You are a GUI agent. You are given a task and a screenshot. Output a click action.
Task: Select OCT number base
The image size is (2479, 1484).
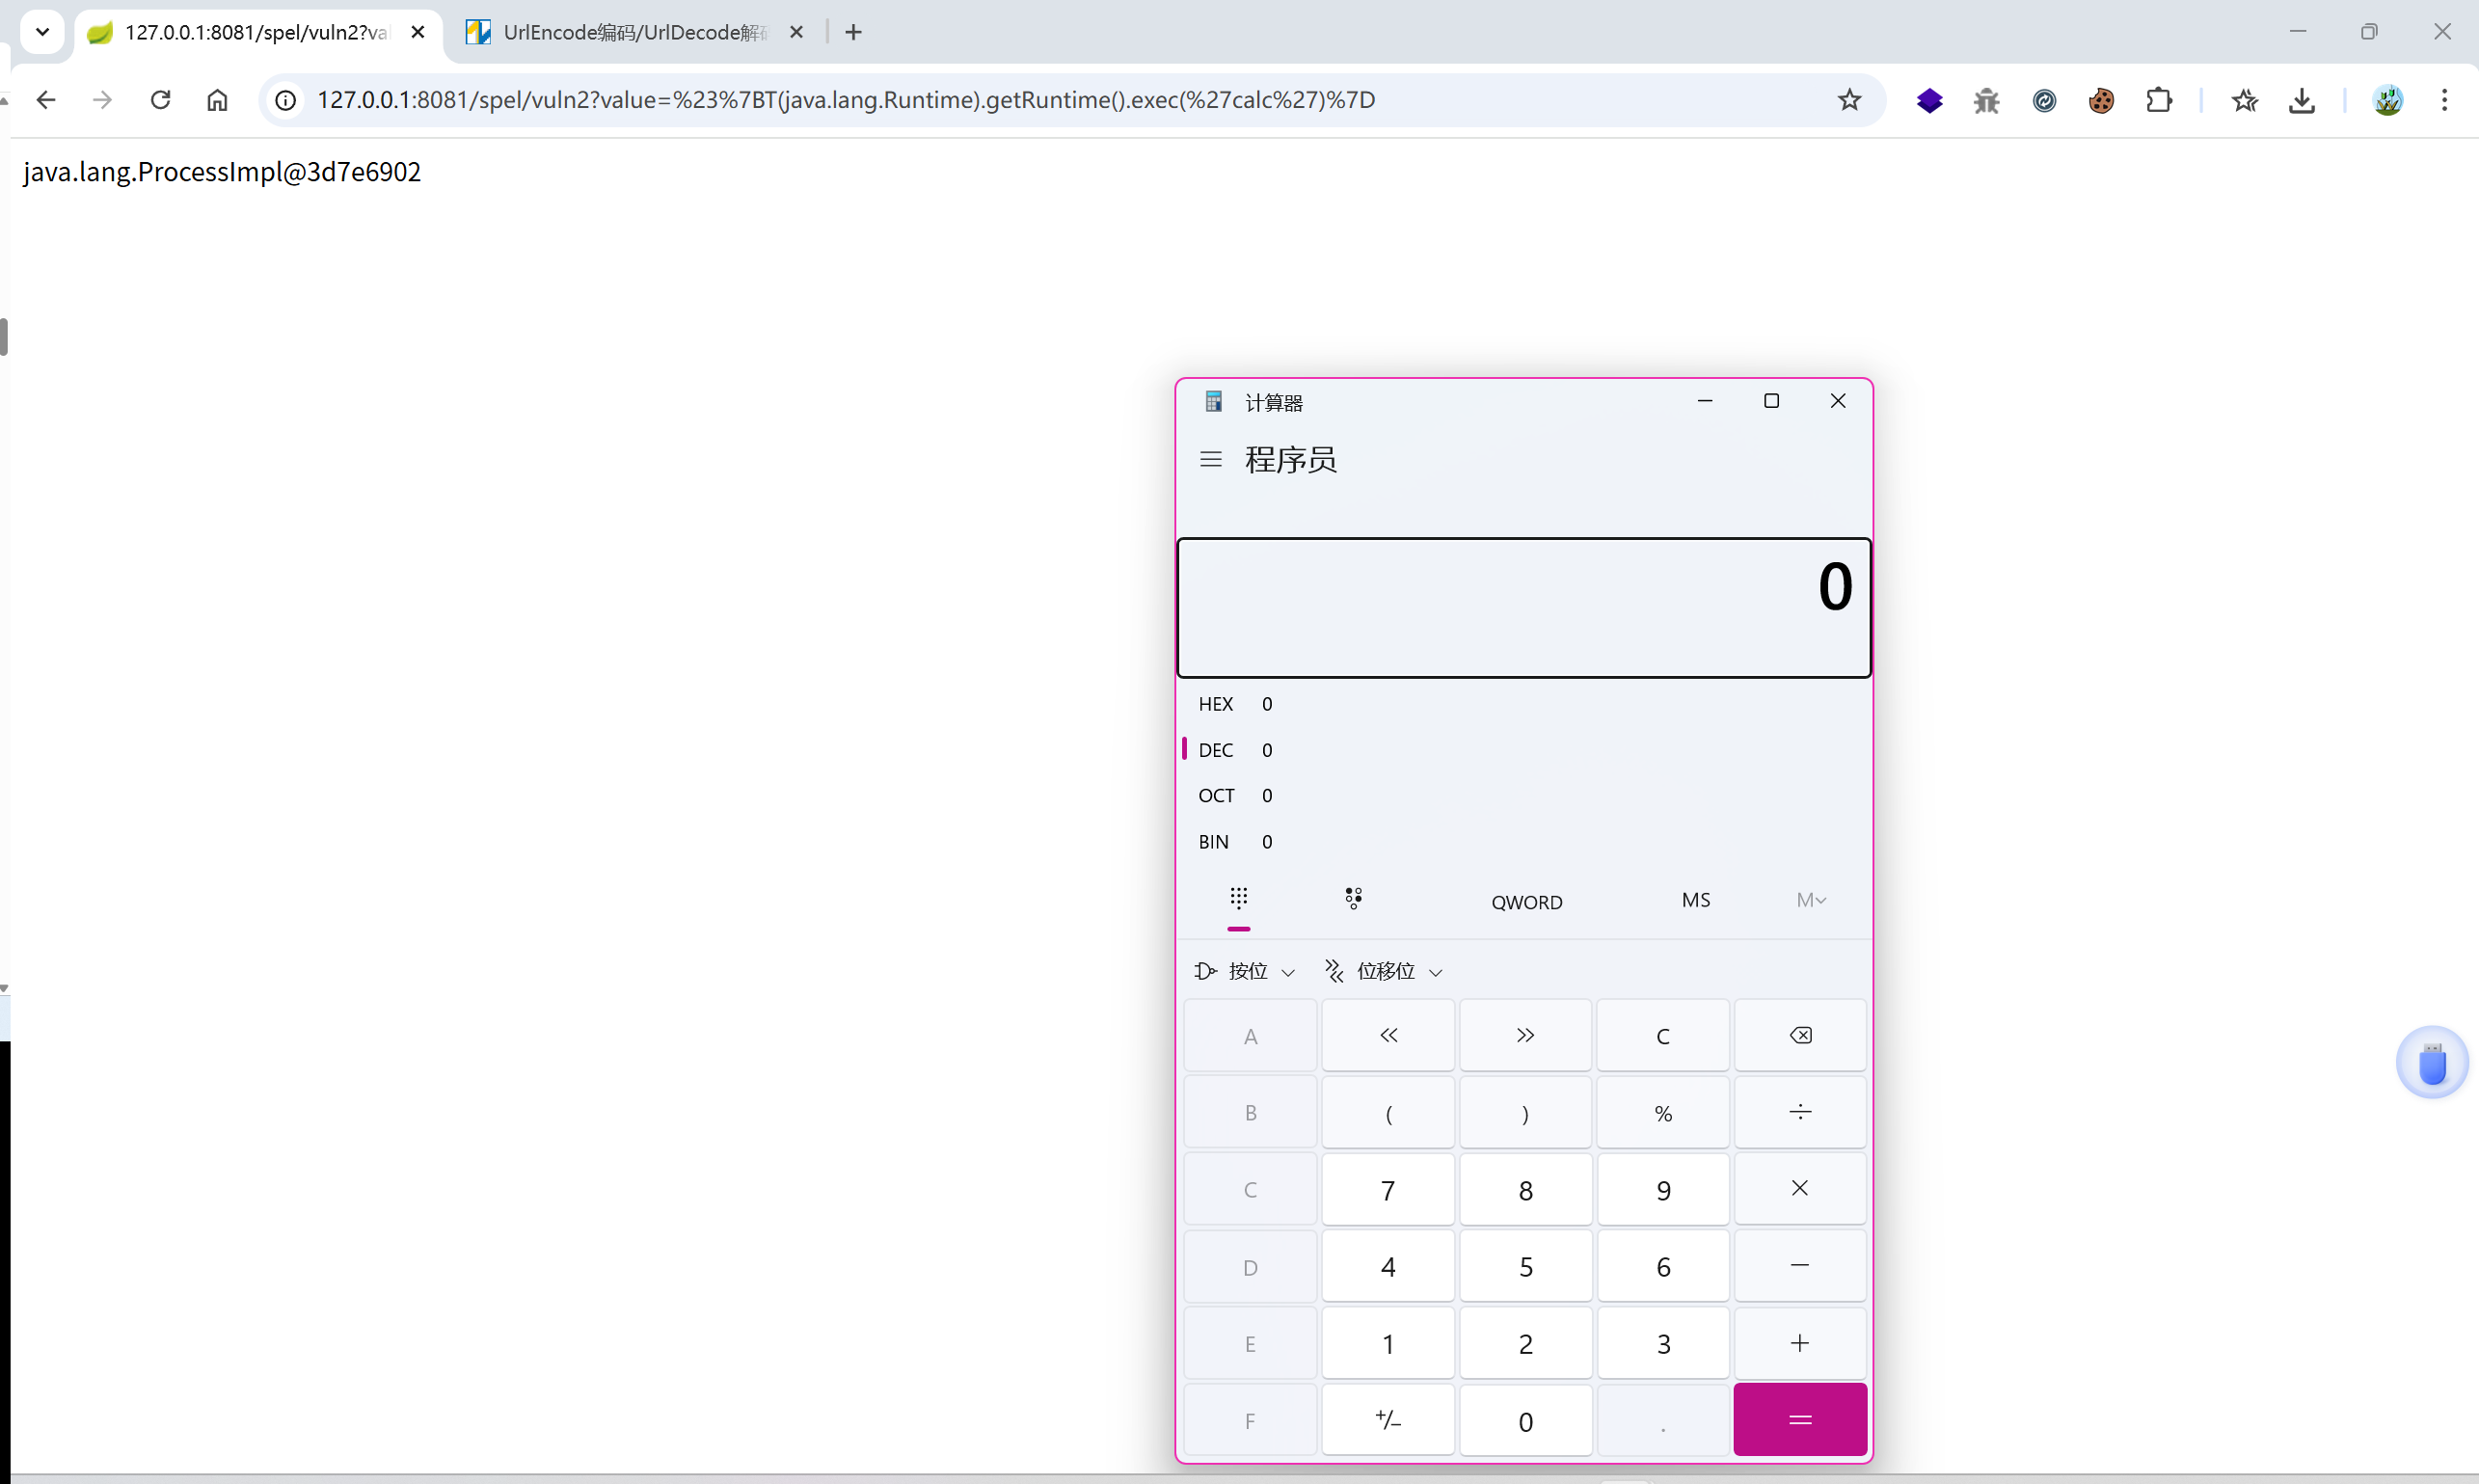coord(1216,796)
